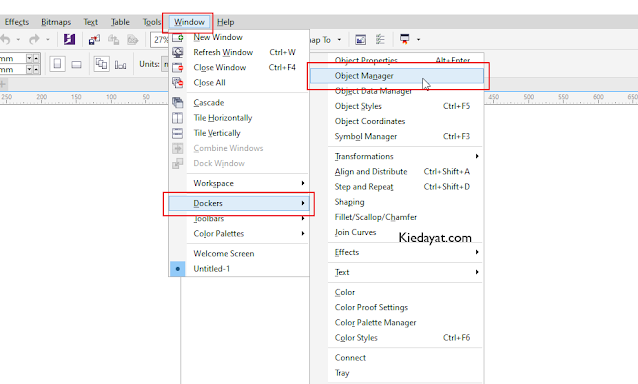Click the Redo arrow icon
This screenshot has height=384, width=638.
pos(34,39)
